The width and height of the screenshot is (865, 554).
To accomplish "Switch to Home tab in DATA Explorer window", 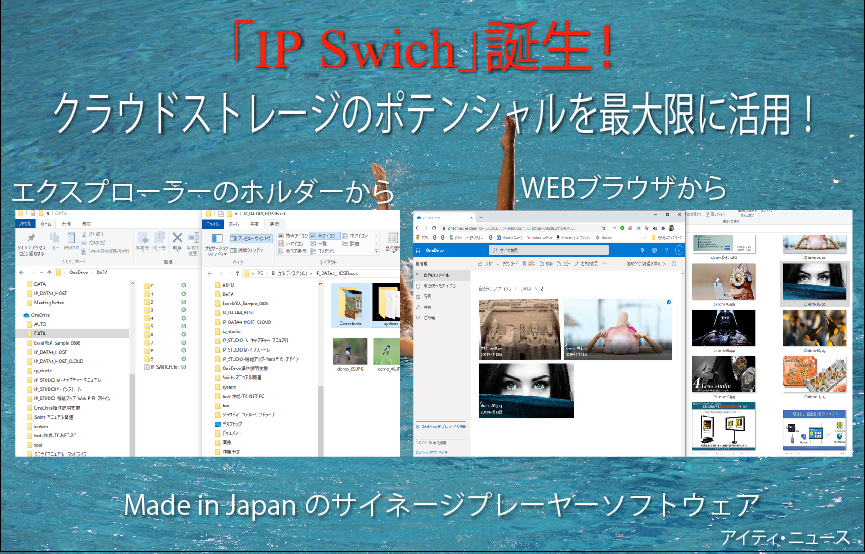I will (x=45, y=224).
